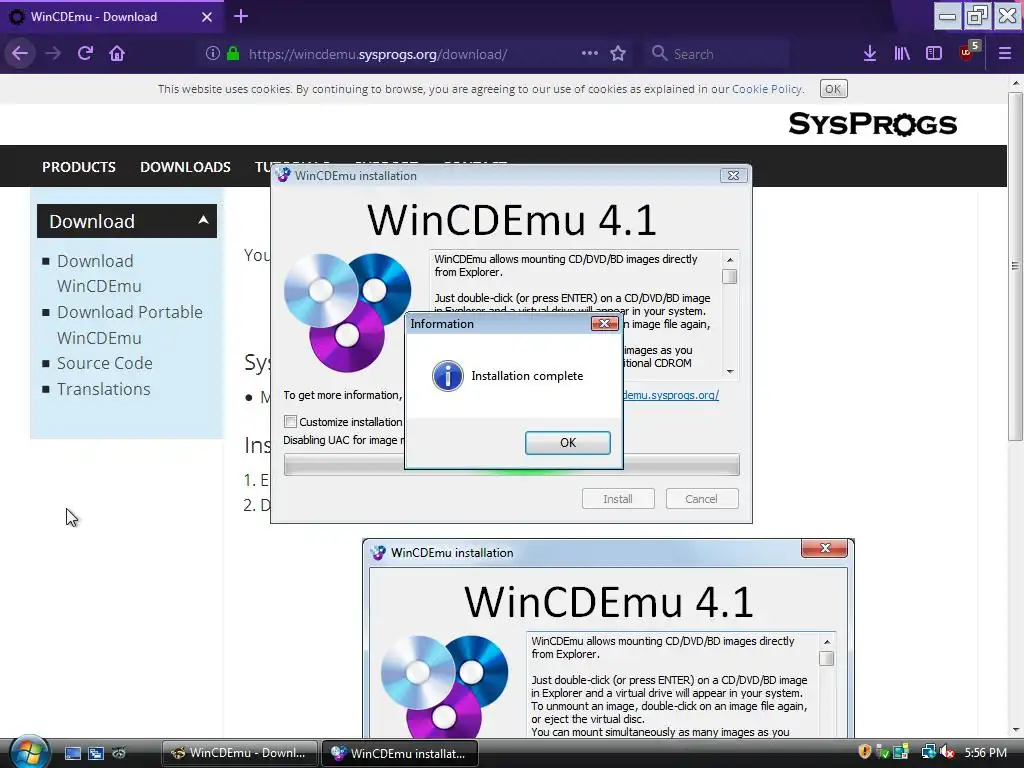Click Show Desktop quick launch icon
The height and width of the screenshot is (768, 1024).
(72, 753)
